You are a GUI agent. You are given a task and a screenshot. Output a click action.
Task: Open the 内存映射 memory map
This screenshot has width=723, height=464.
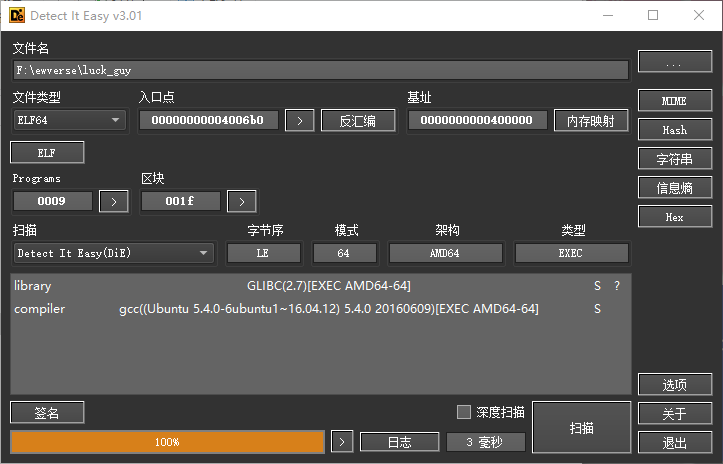(x=591, y=121)
